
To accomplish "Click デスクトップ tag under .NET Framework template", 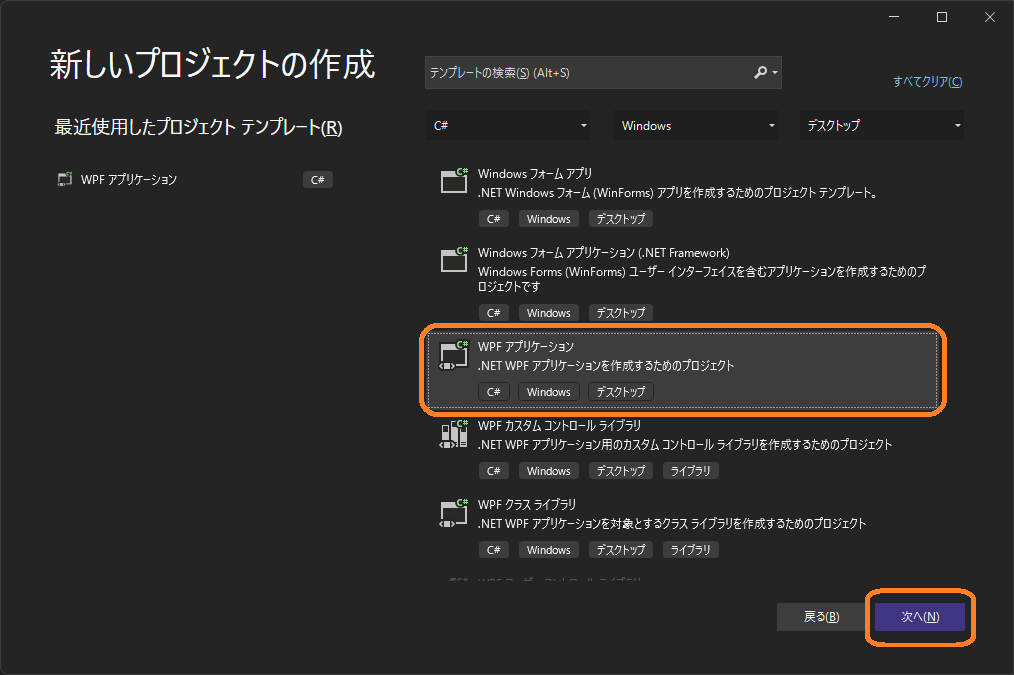I will pyautogui.click(x=621, y=313).
